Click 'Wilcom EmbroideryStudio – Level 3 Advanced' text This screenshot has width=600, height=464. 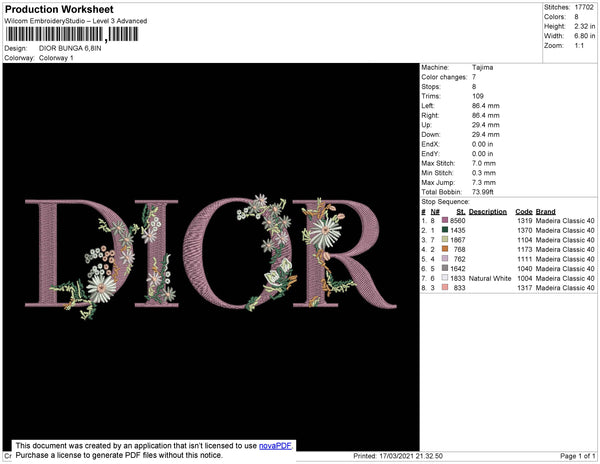coord(76,21)
